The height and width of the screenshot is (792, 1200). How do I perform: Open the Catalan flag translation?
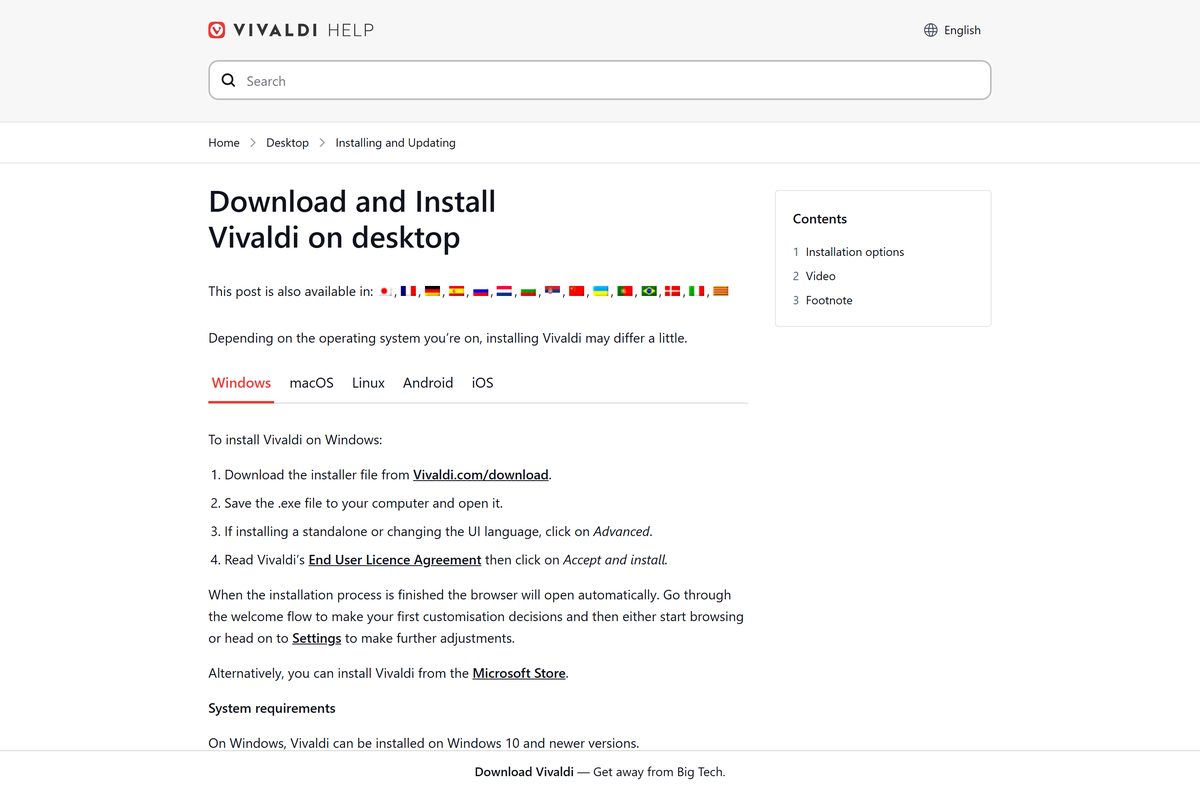[x=720, y=291]
